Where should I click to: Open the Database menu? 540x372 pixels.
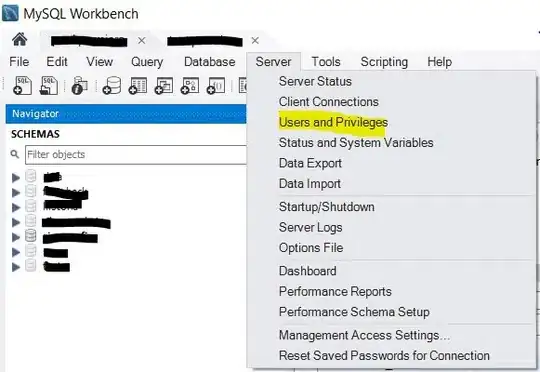(x=210, y=62)
